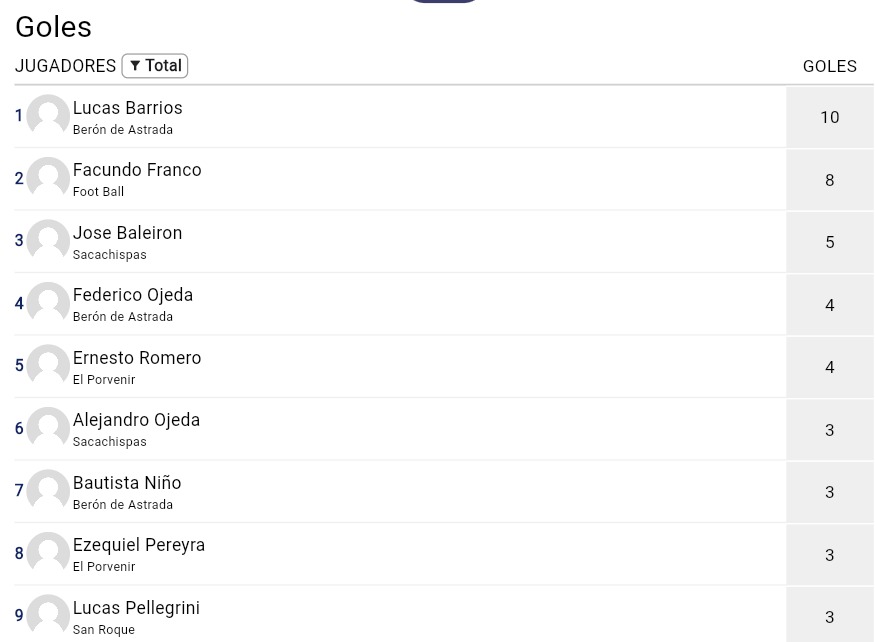Open the Total filter dropdown

click(x=155, y=66)
